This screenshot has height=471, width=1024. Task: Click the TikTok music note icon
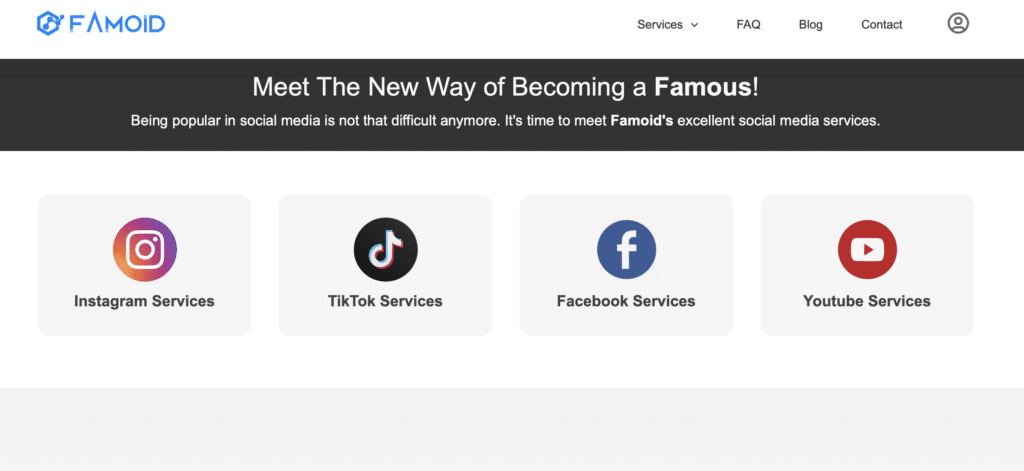click(x=385, y=250)
